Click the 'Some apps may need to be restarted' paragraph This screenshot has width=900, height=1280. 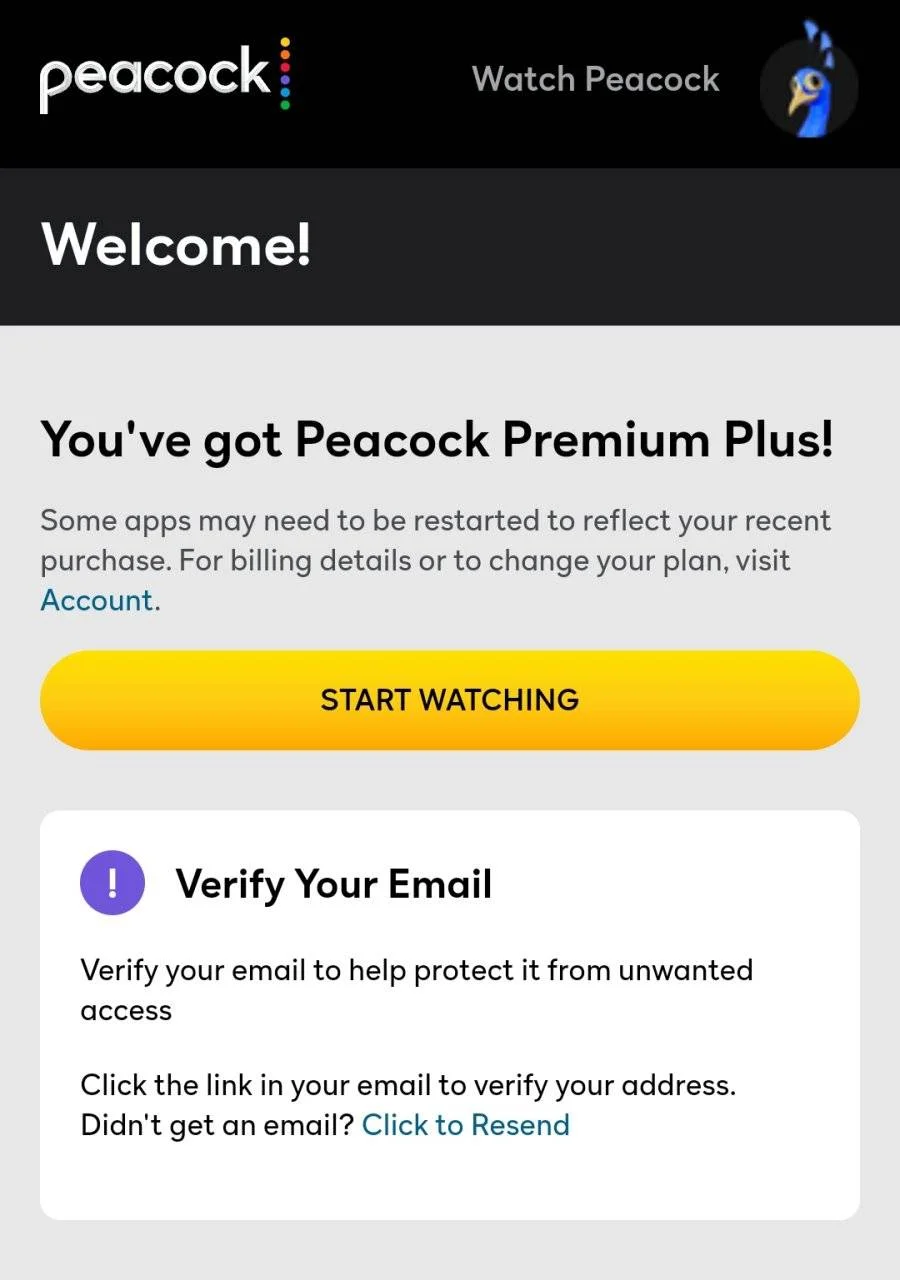coord(436,560)
